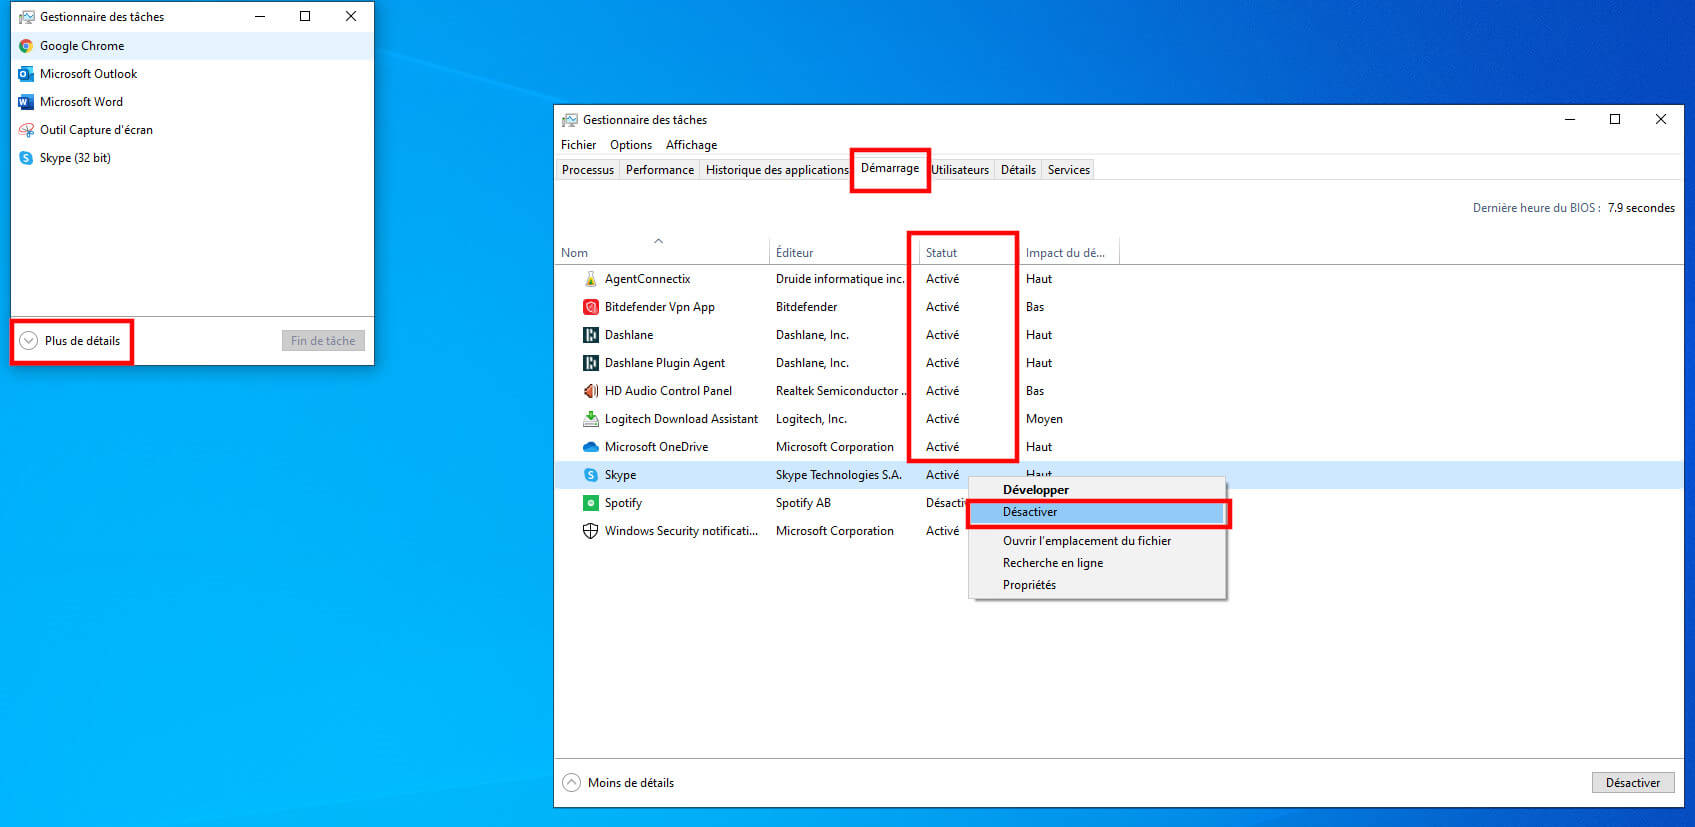
Task: Click Spotify AB publisher cell
Action: pyautogui.click(x=803, y=503)
